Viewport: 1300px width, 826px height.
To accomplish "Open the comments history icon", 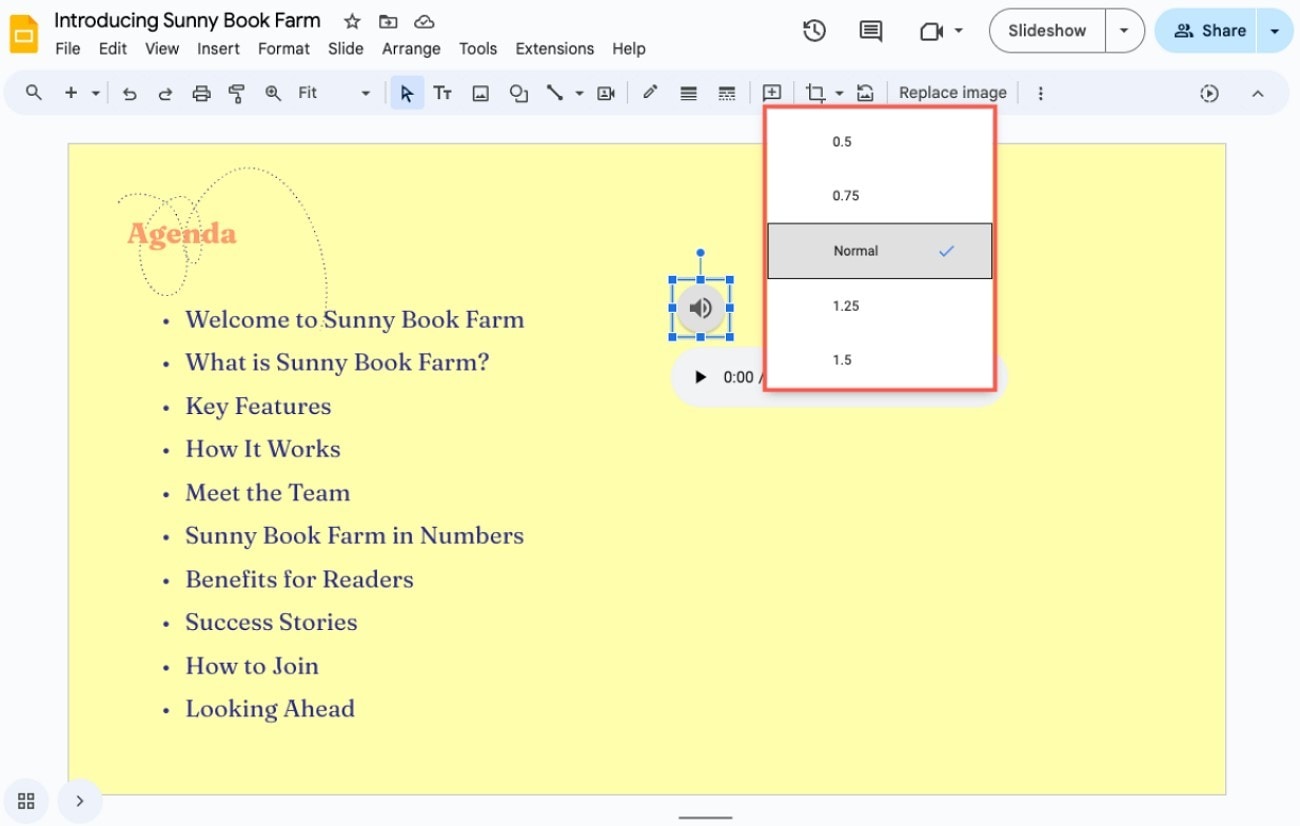I will [871, 31].
